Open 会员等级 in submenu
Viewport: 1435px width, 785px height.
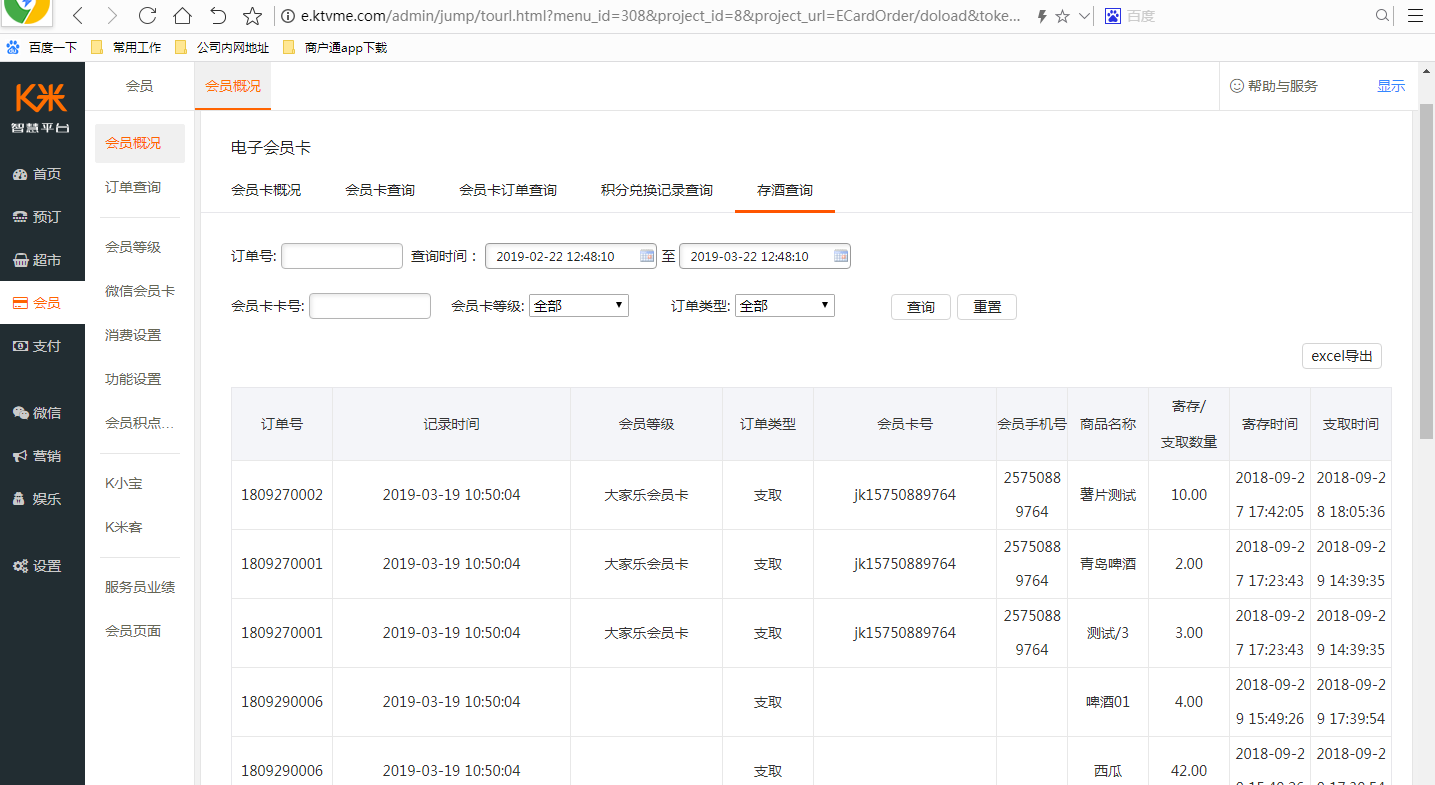(133, 247)
